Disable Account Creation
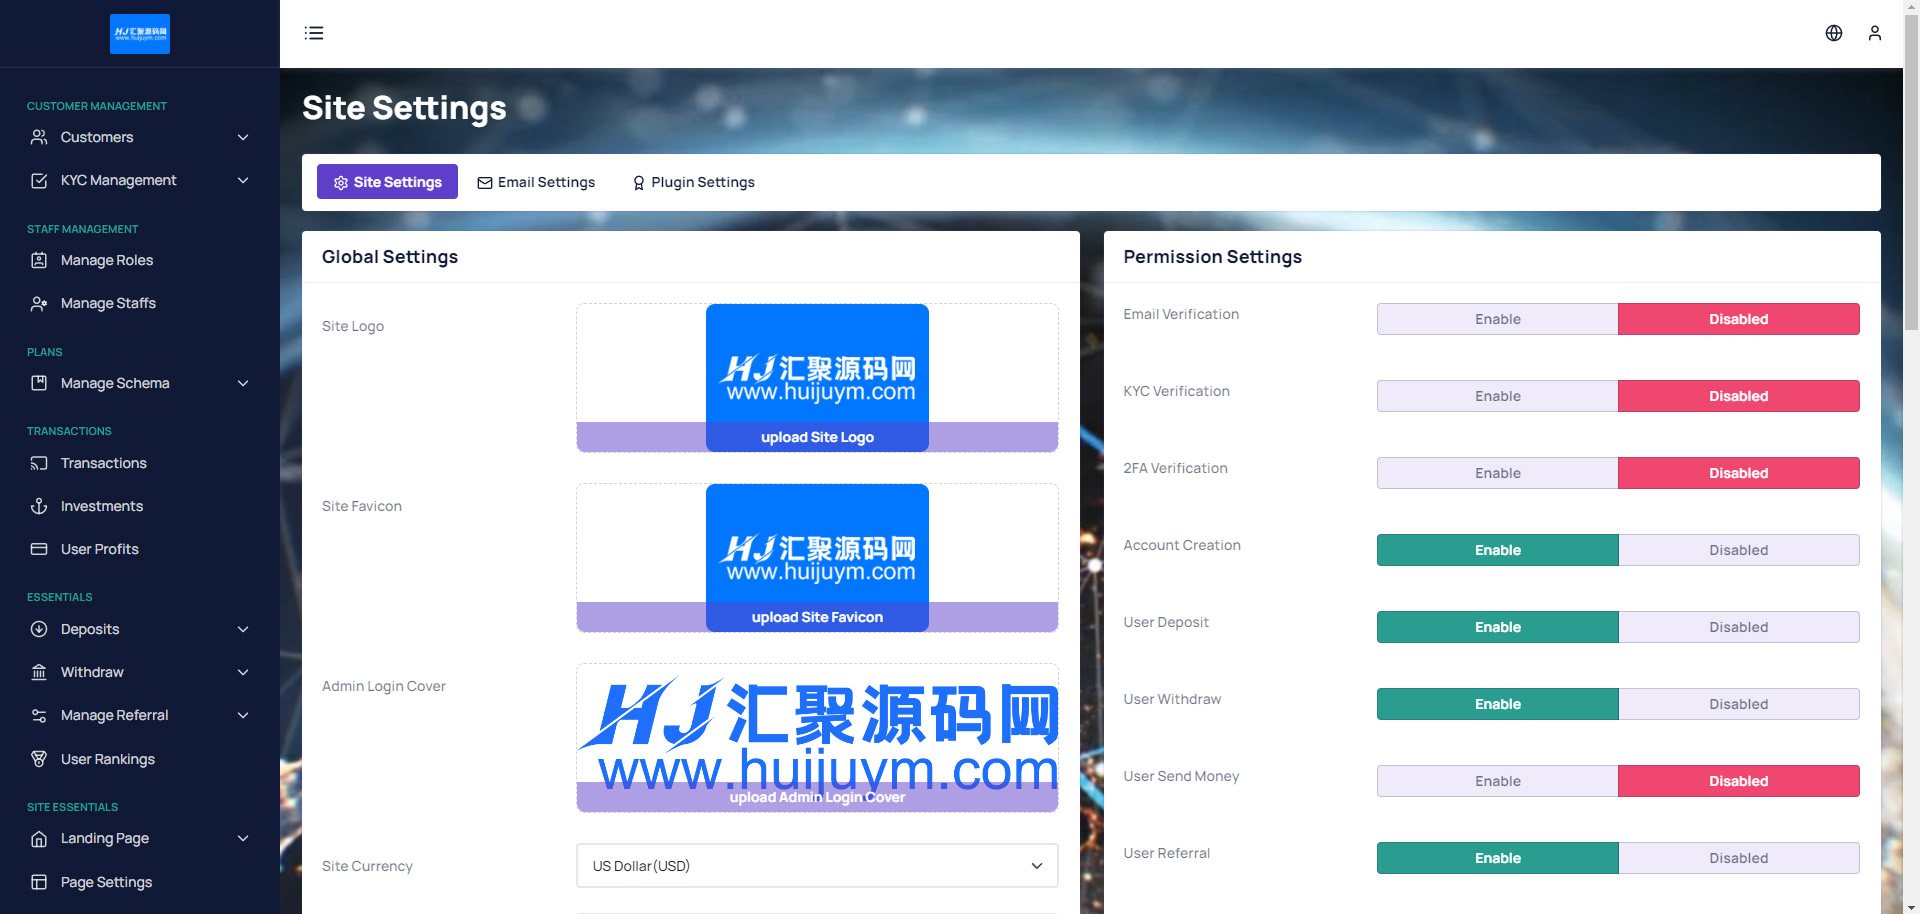 pyautogui.click(x=1739, y=550)
